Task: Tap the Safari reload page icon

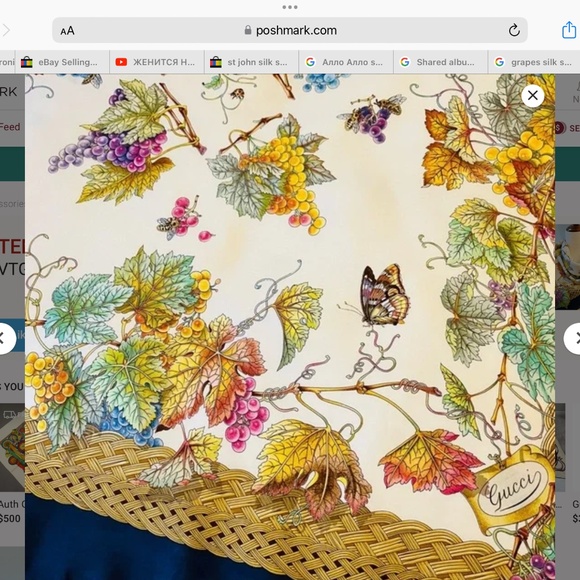Action: (514, 30)
